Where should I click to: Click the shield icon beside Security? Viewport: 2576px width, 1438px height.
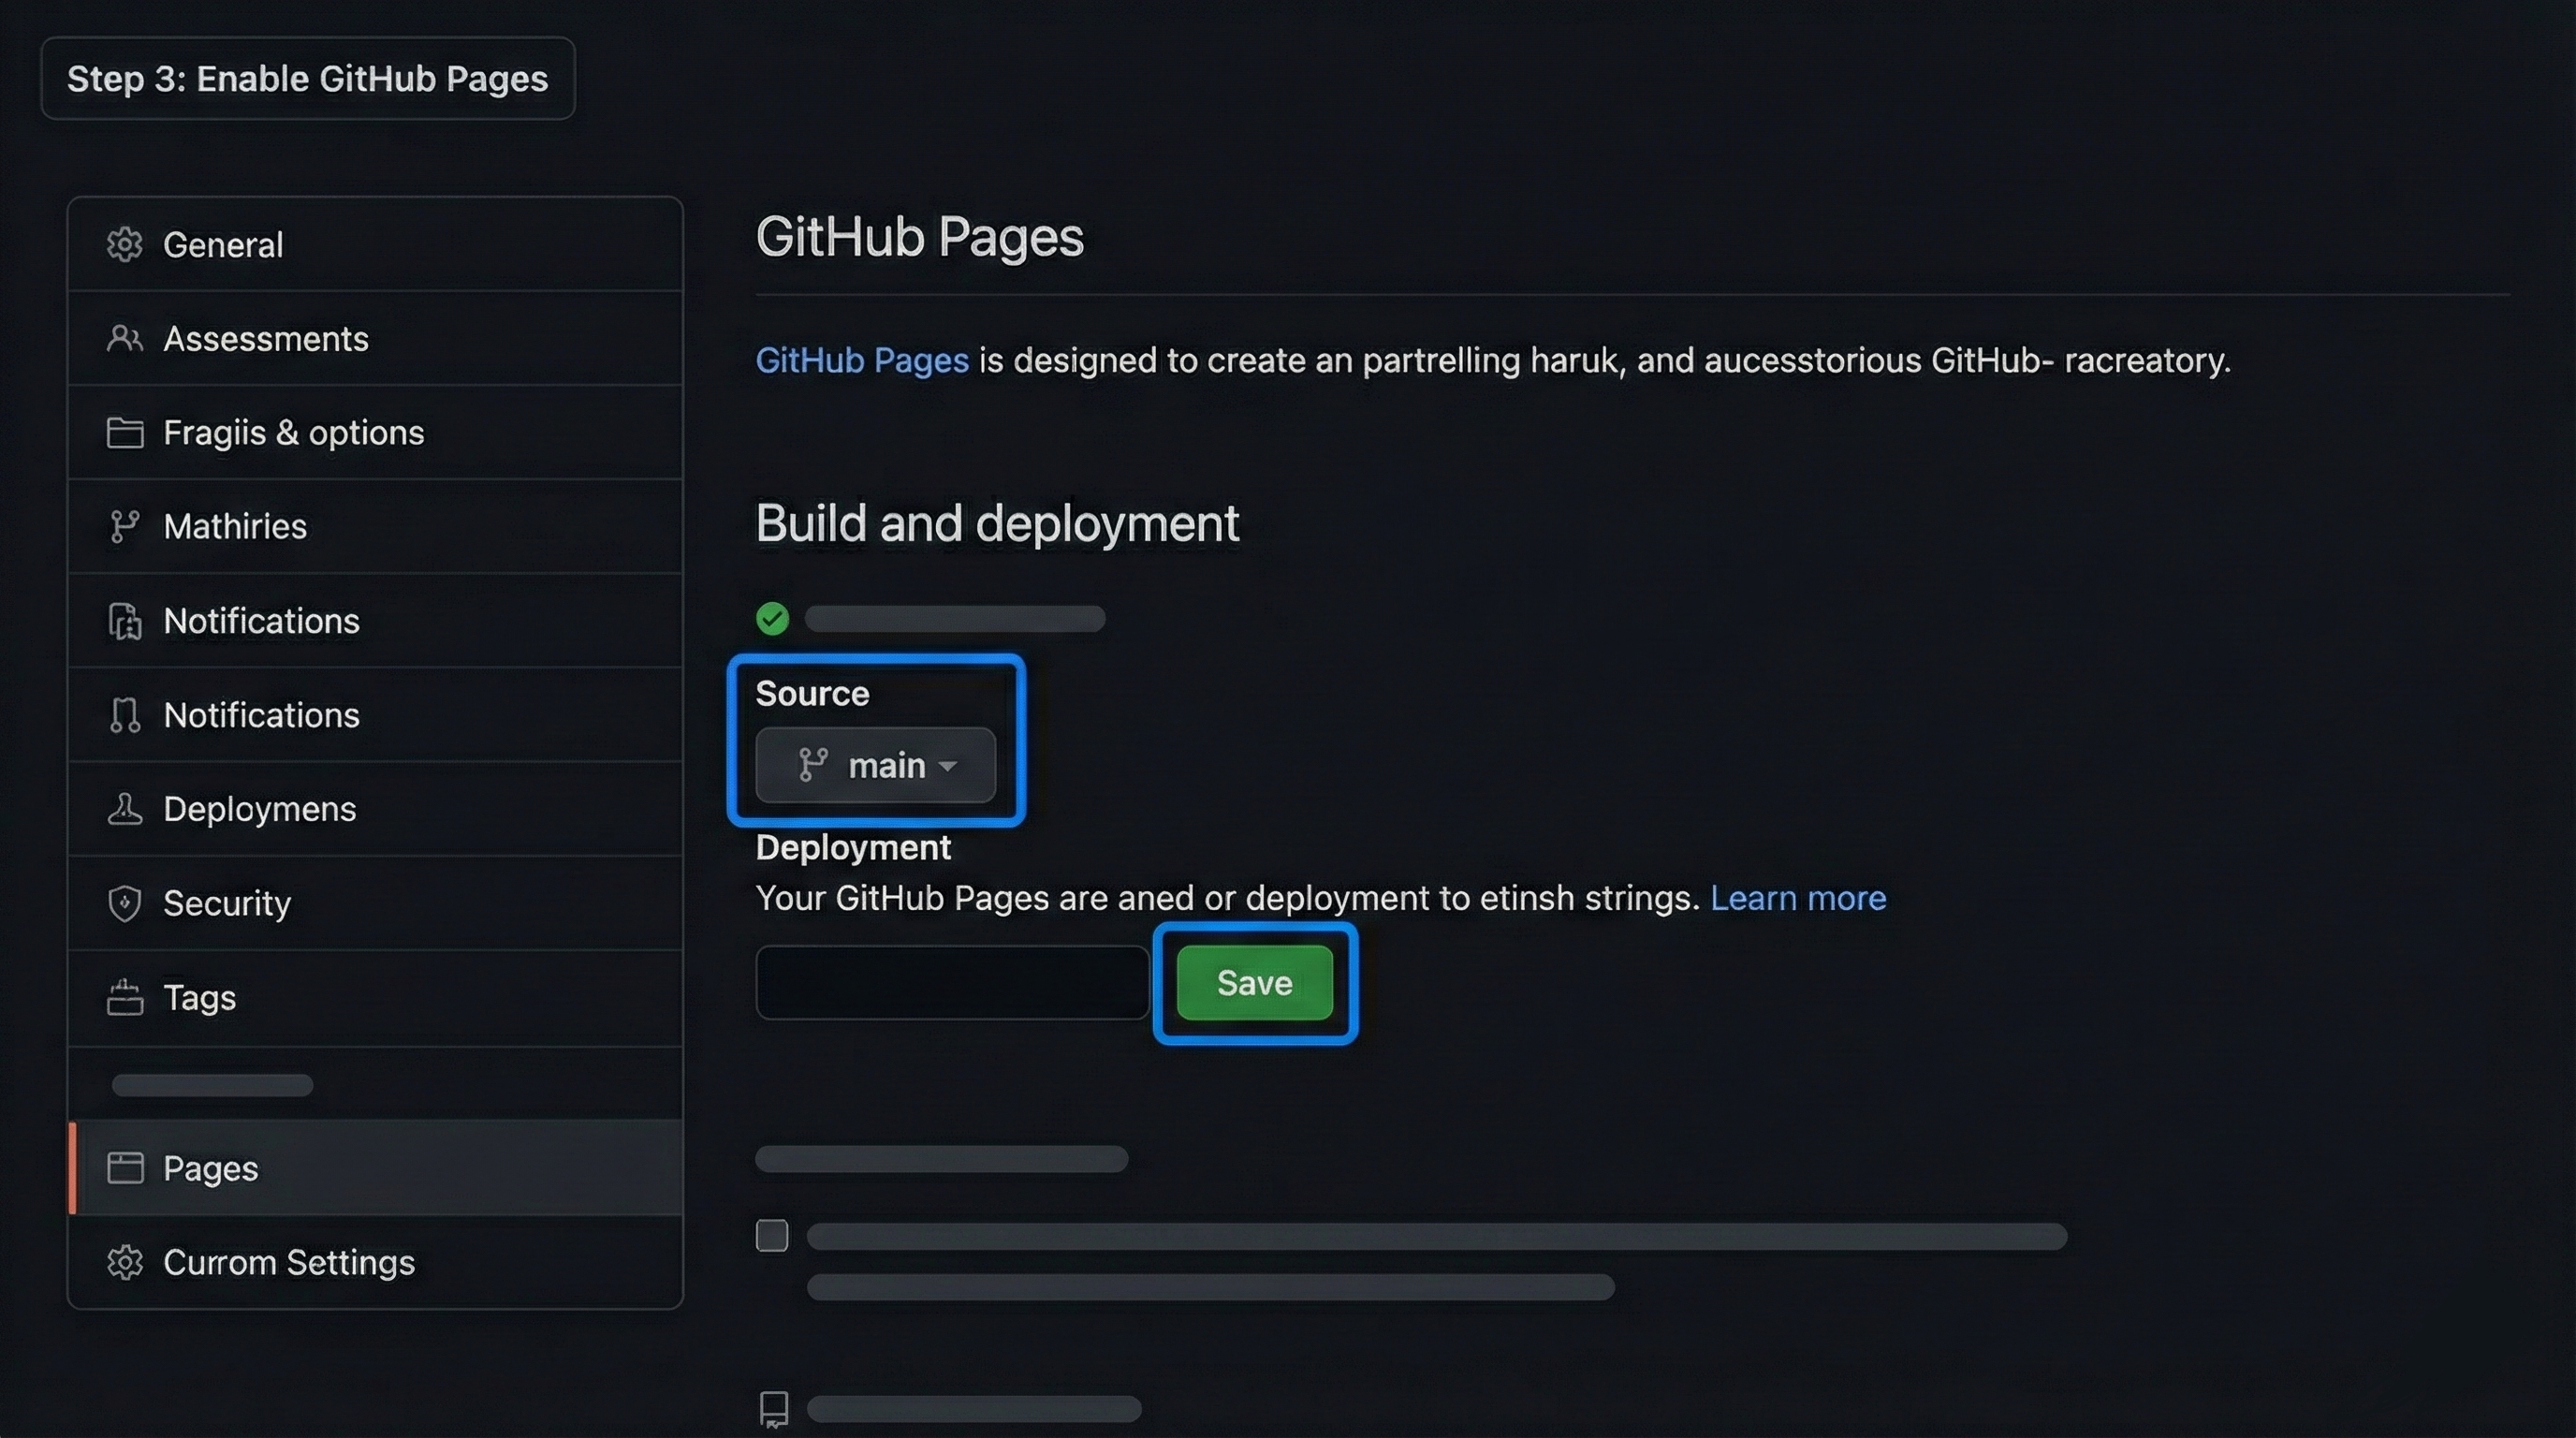pyautogui.click(x=124, y=903)
